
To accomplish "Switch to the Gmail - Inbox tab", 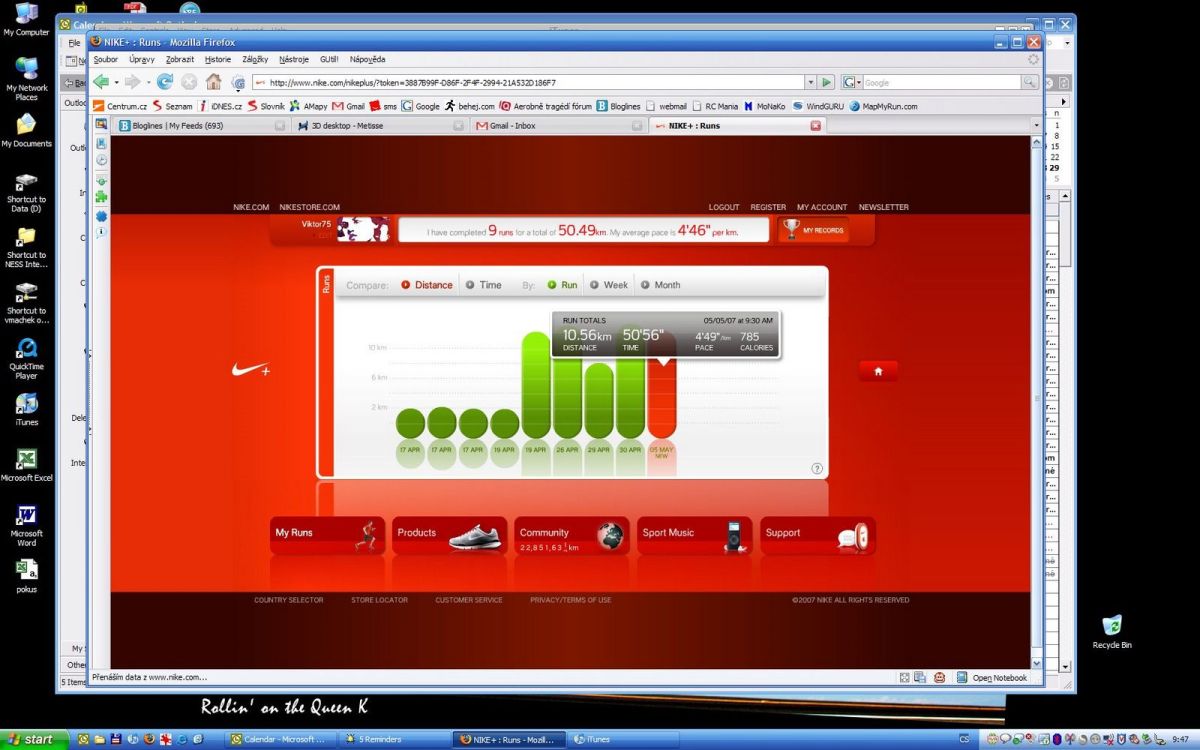I will [558, 126].
